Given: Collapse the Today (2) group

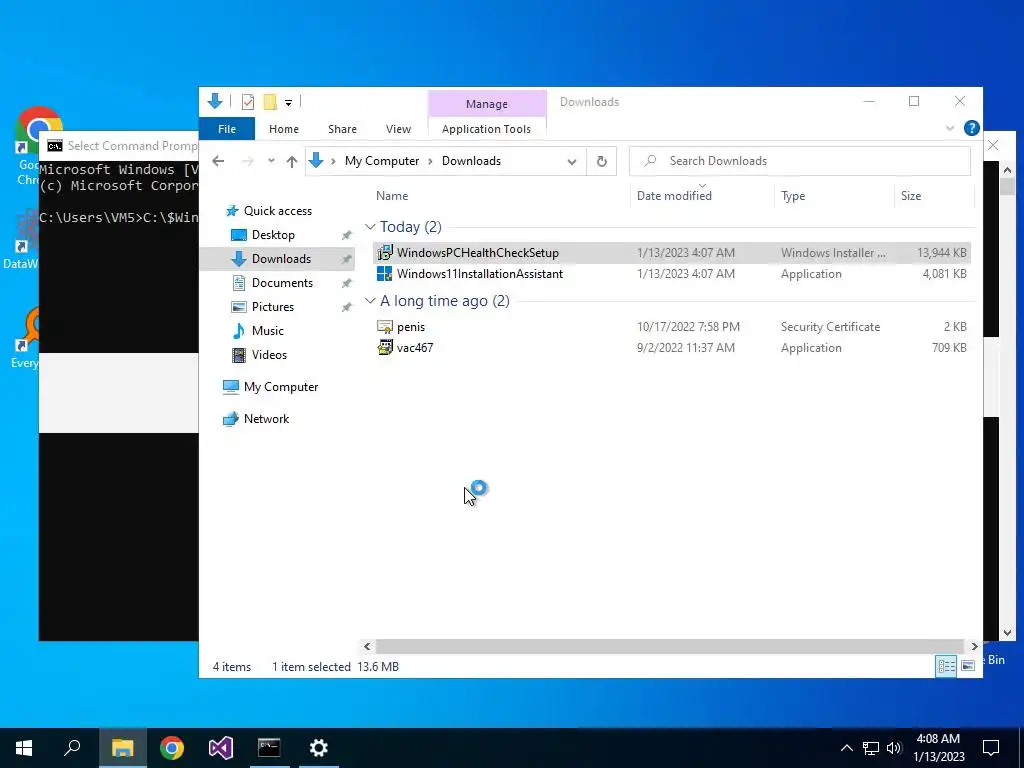Looking at the screenshot, I should click(x=370, y=227).
